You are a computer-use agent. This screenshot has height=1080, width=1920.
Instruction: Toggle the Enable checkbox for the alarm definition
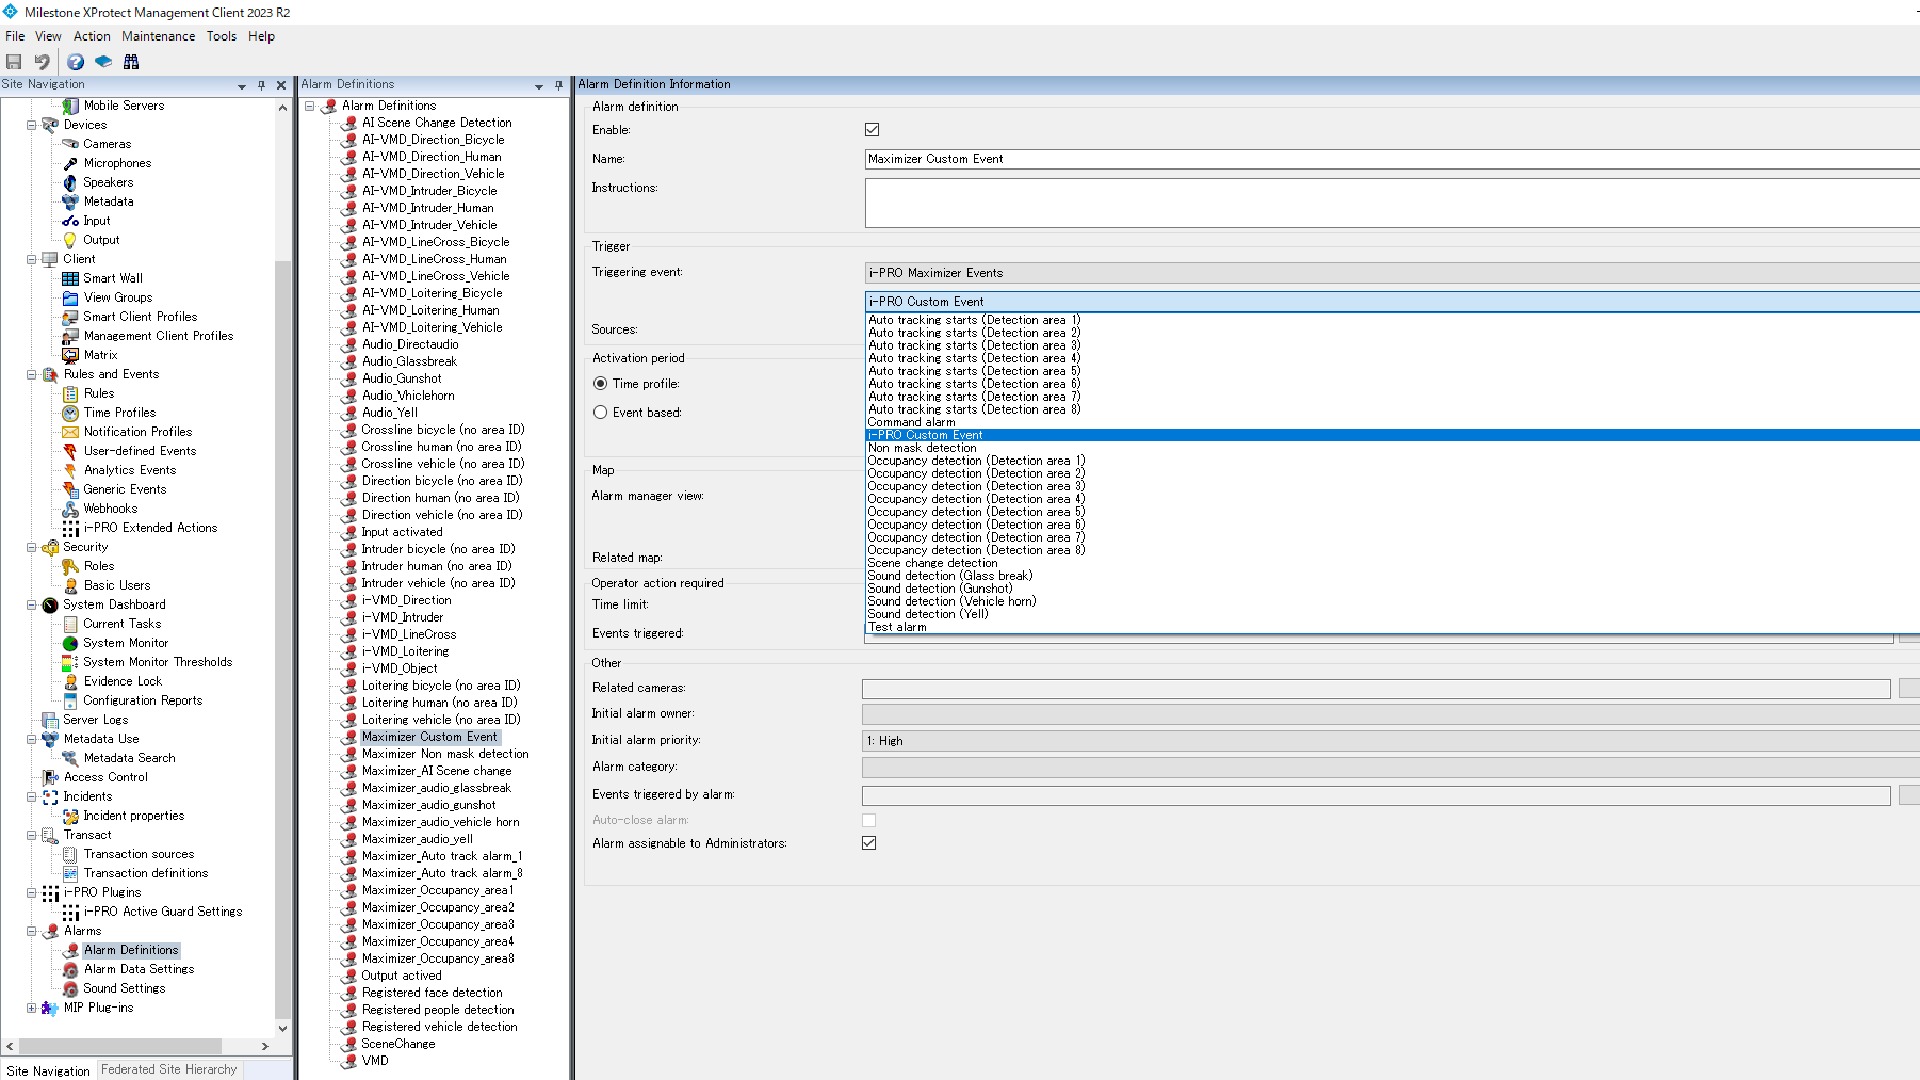[x=872, y=128]
